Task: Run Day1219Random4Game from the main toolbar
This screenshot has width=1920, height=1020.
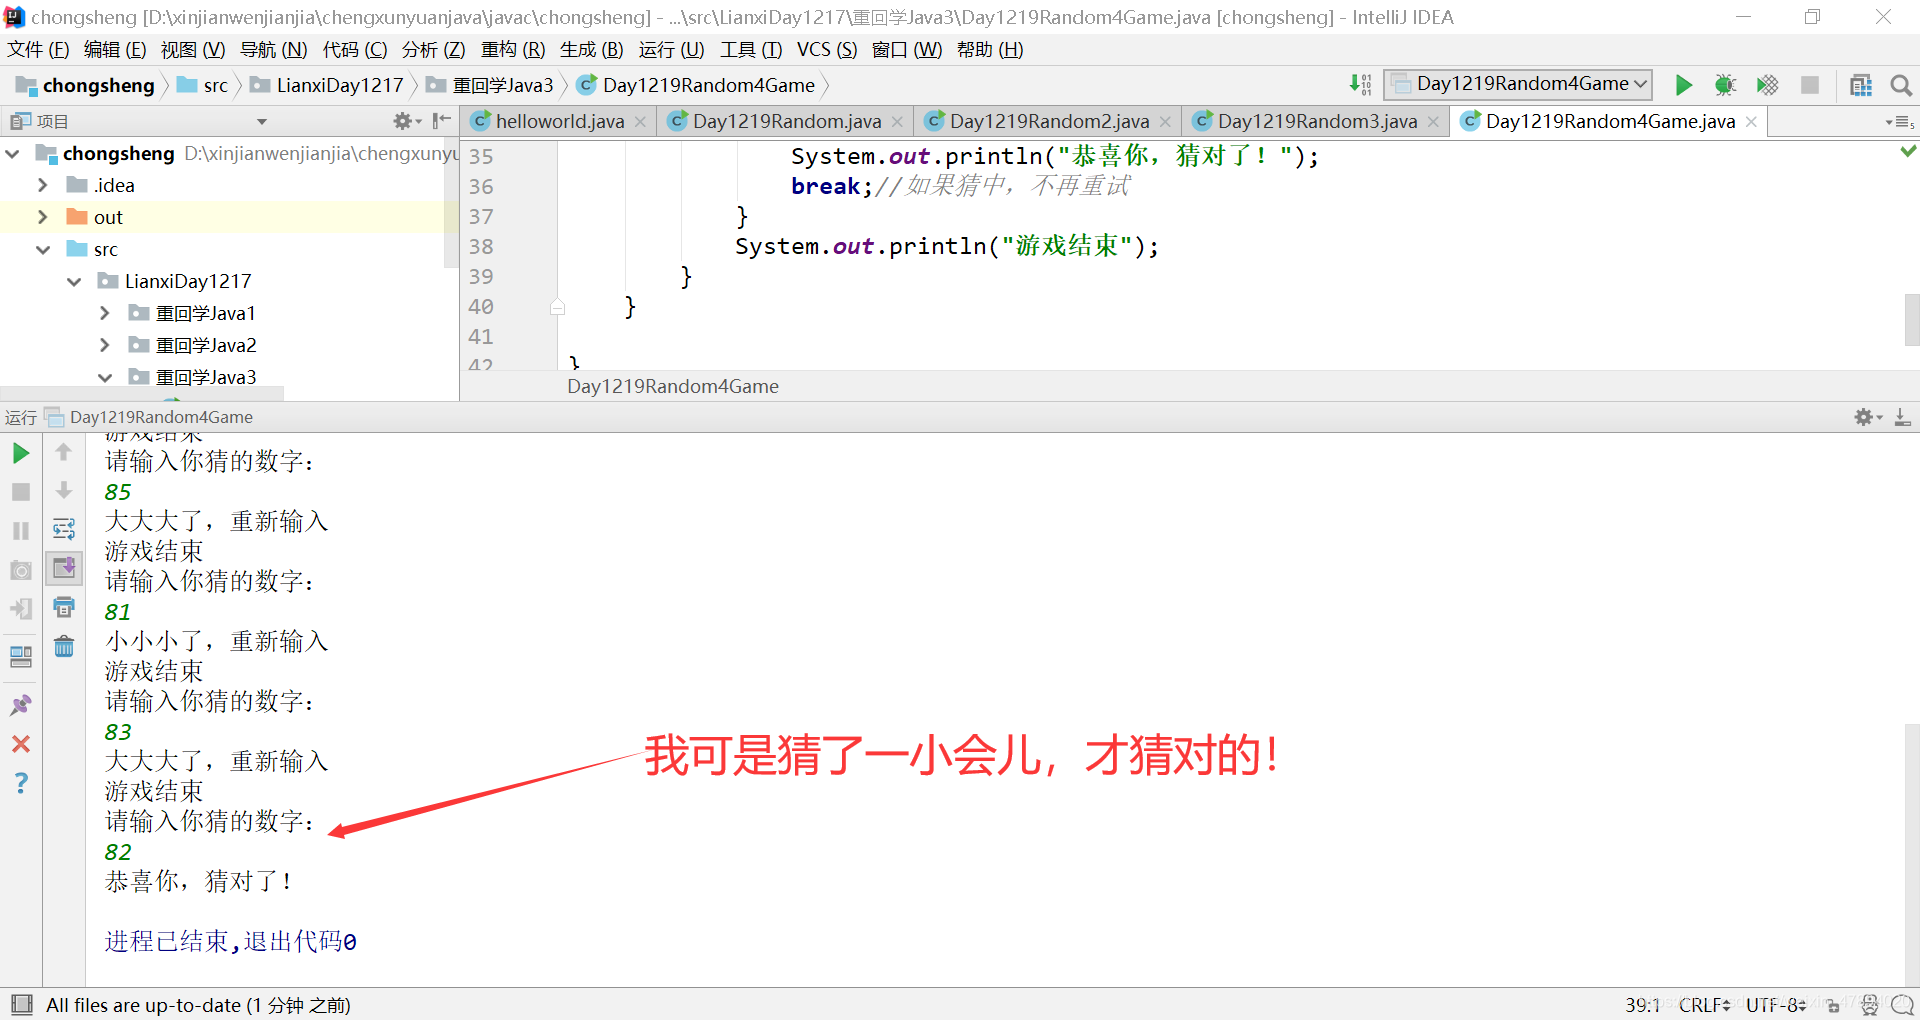Action: [x=1684, y=85]
